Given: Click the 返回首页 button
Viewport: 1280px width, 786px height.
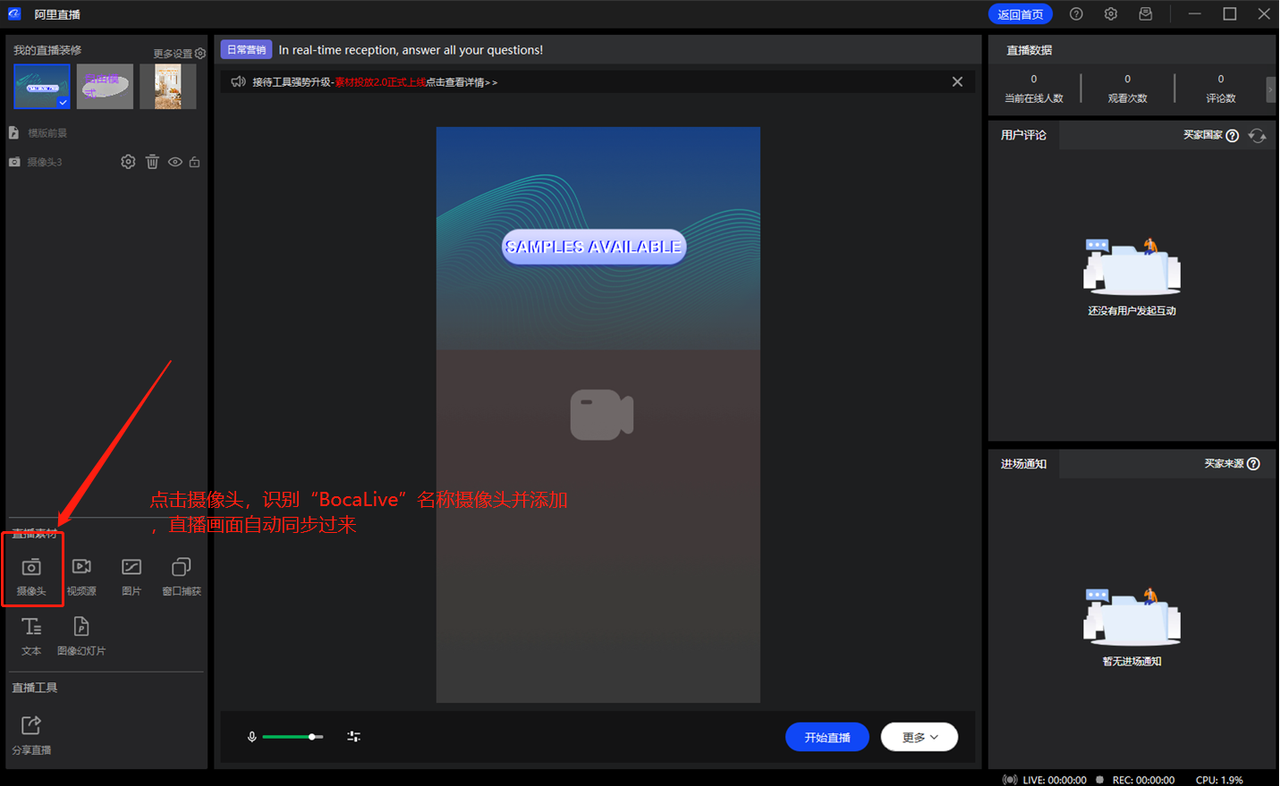Looking at the screenshot, I should coord(1020,14).
